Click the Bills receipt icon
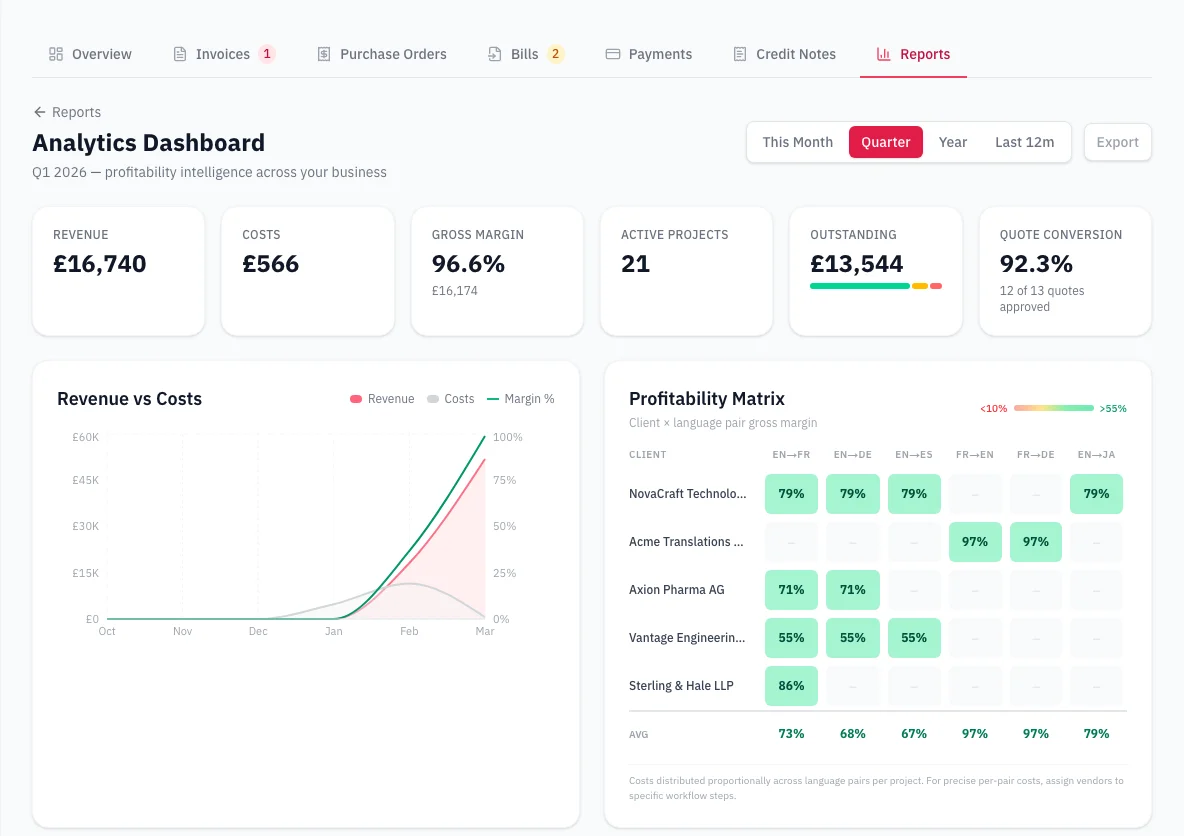This screenshot has height=836, width=1184. coord(494,54)
